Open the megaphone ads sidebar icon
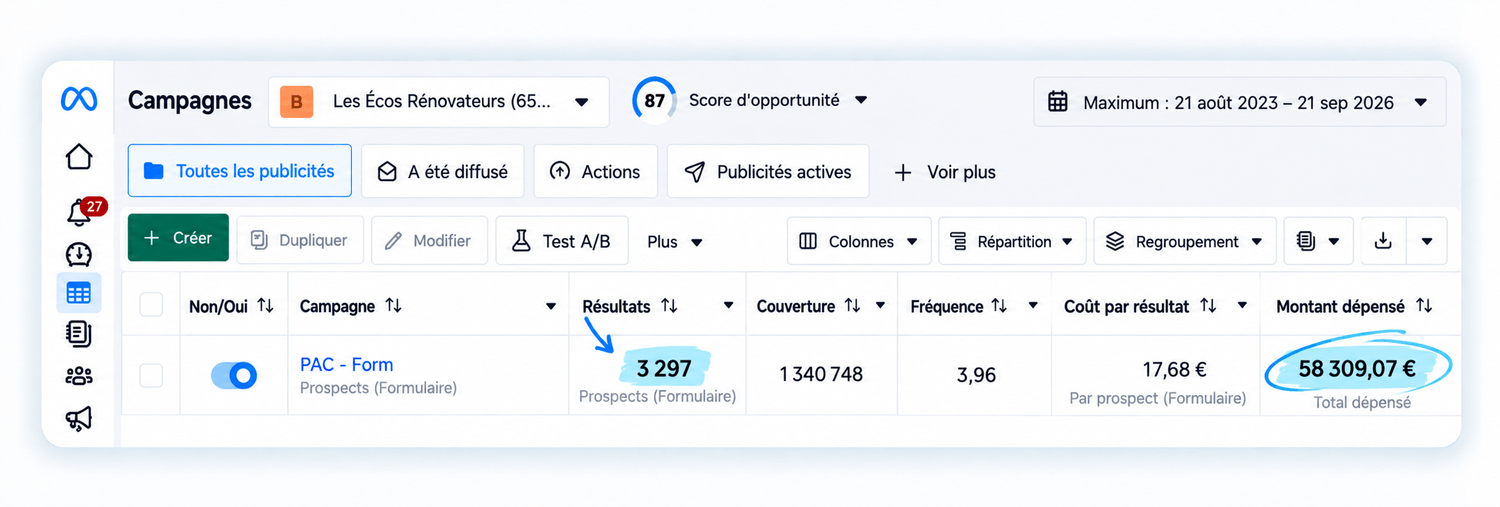The image size is (1500, 507). 79,418
